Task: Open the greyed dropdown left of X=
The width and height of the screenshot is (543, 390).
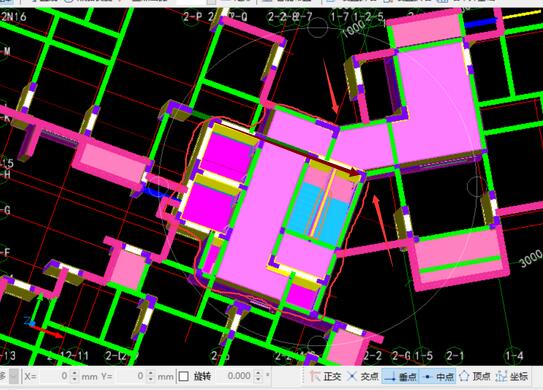Action: click(14, 376)
